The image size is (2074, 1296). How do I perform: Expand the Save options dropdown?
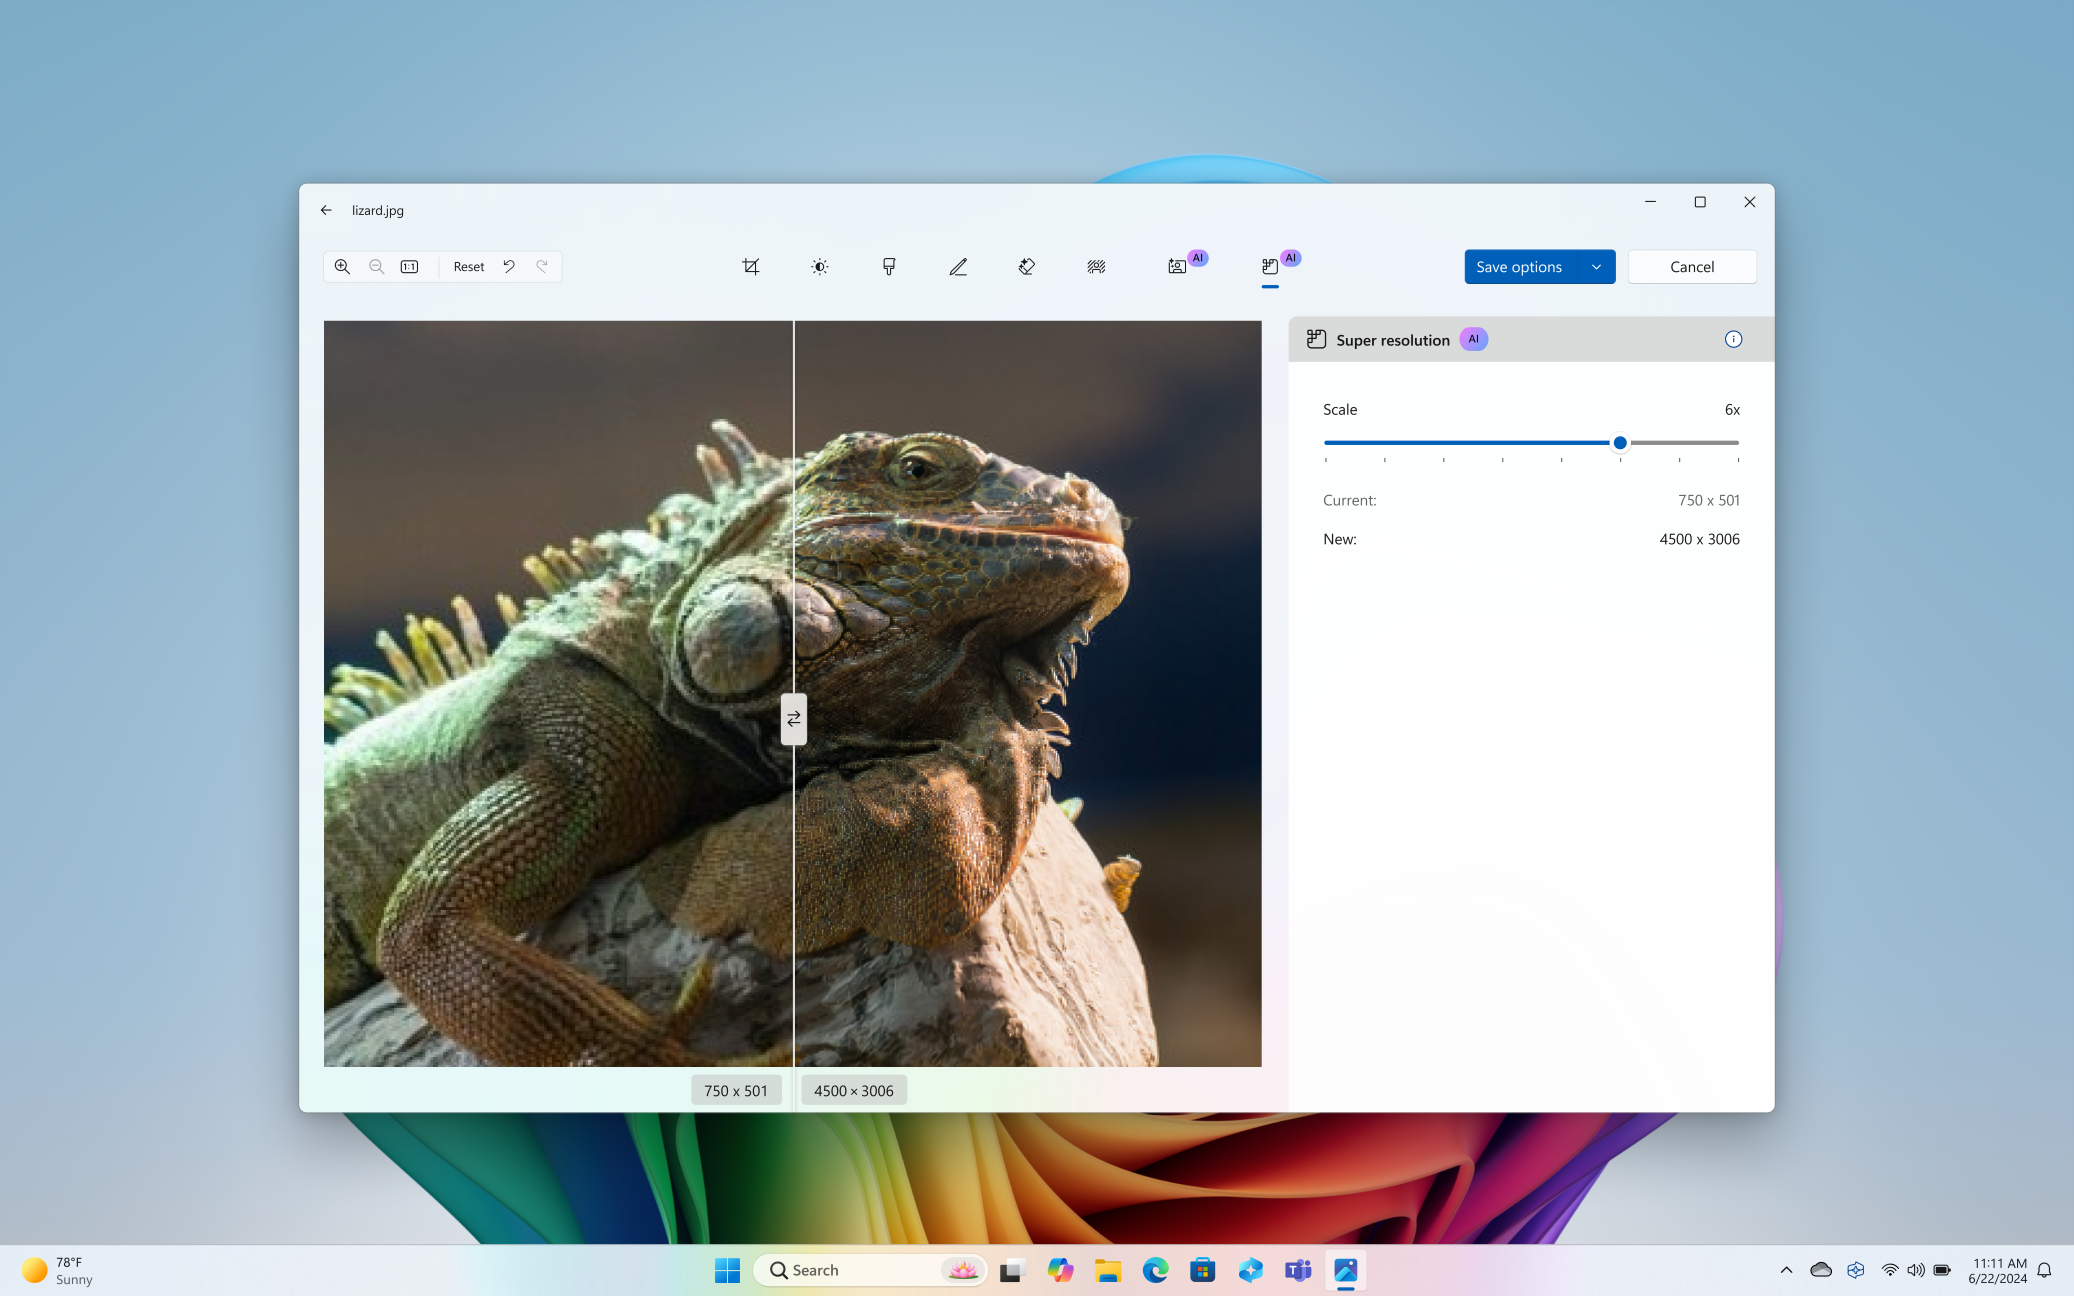coord(1596,266)
